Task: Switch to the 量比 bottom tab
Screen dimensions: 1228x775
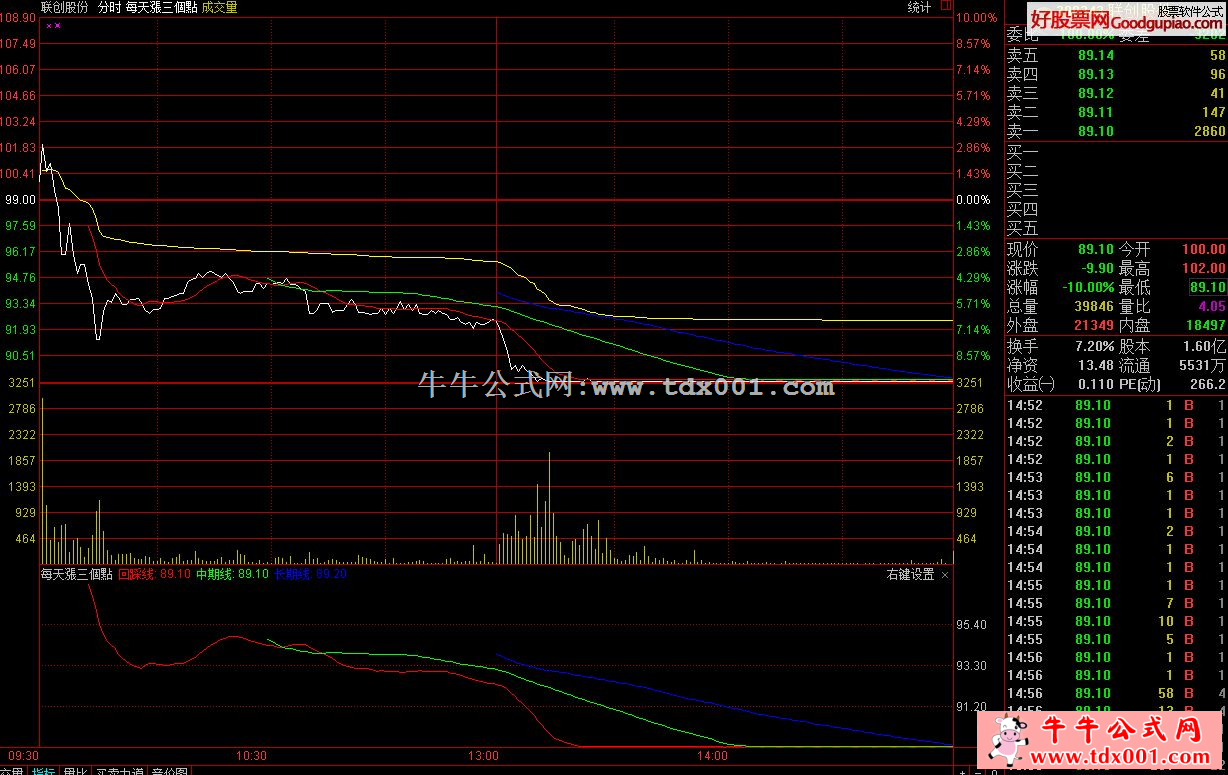Action: pyautogui.click(x=75, y=770)
